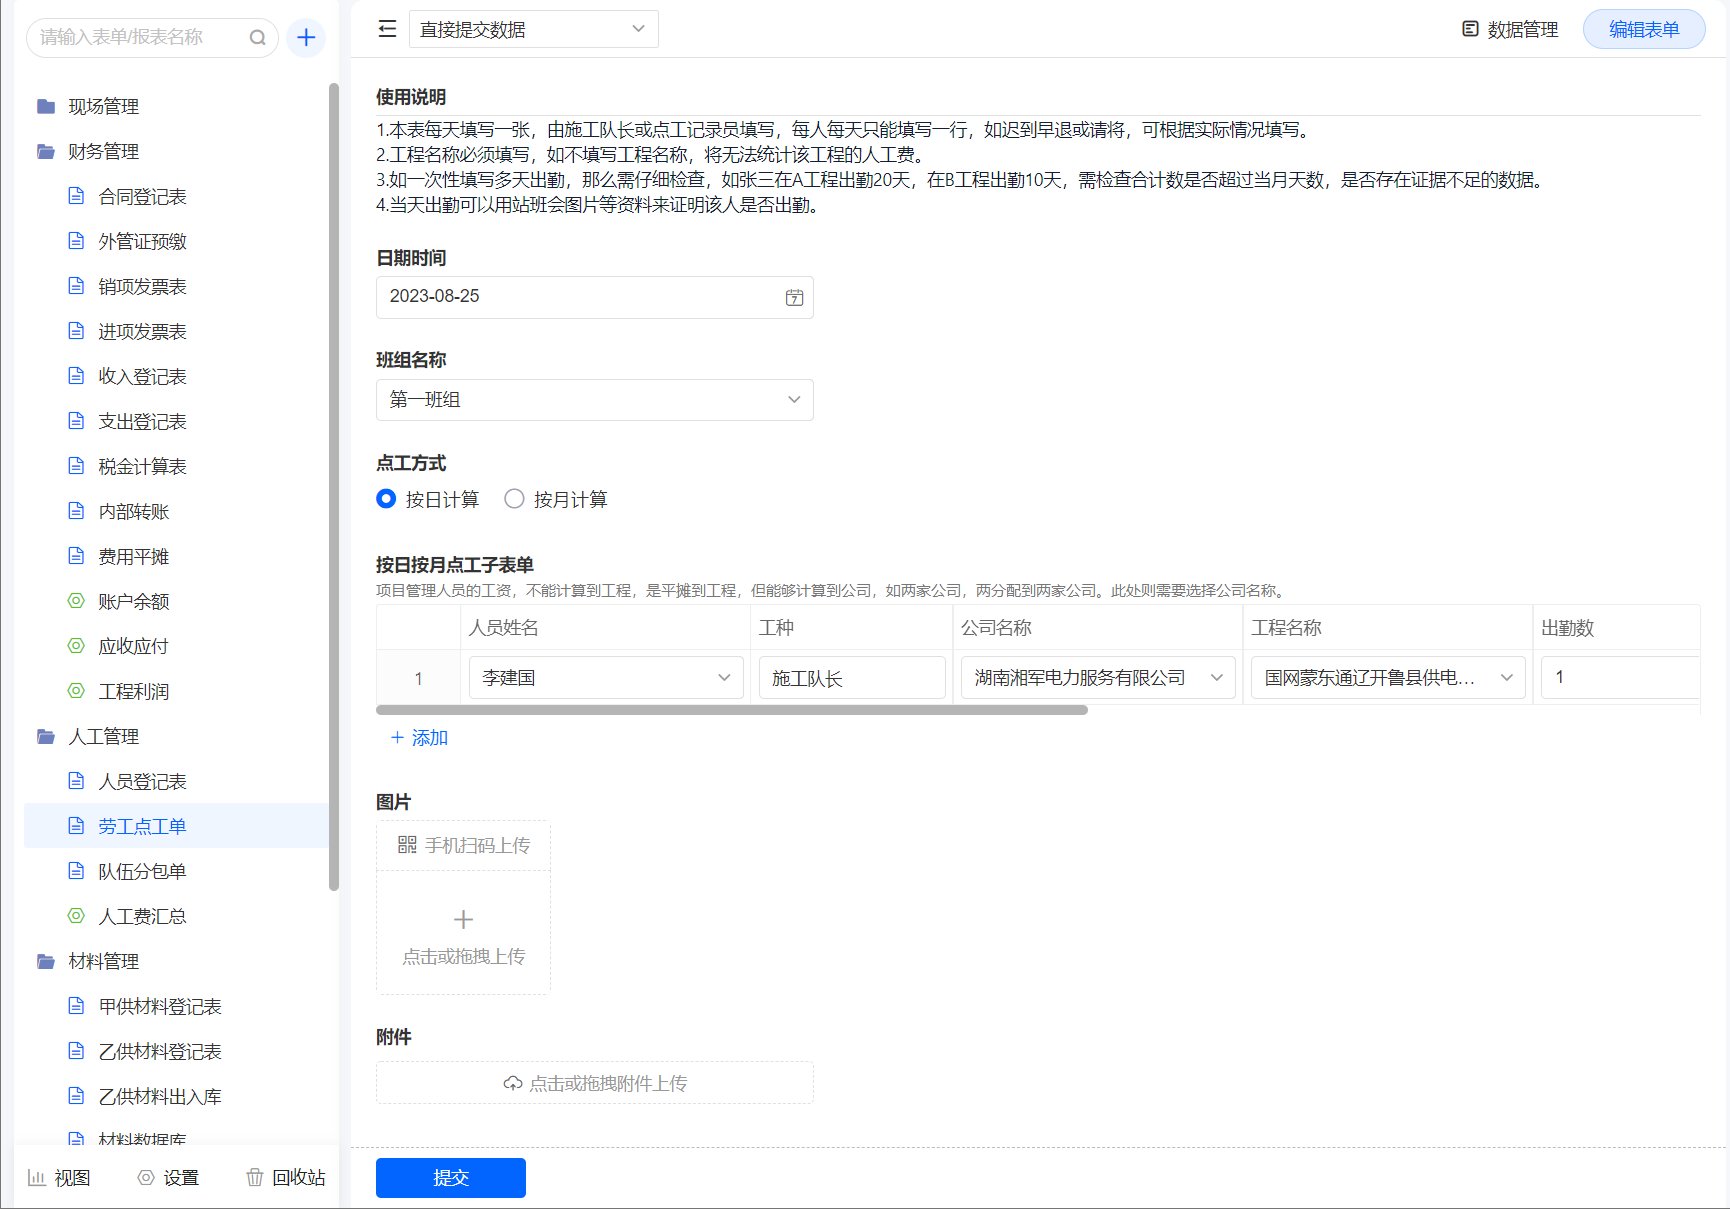
Task: Collapse sidebar using the menu fold icon
Action: coord(387,29)
